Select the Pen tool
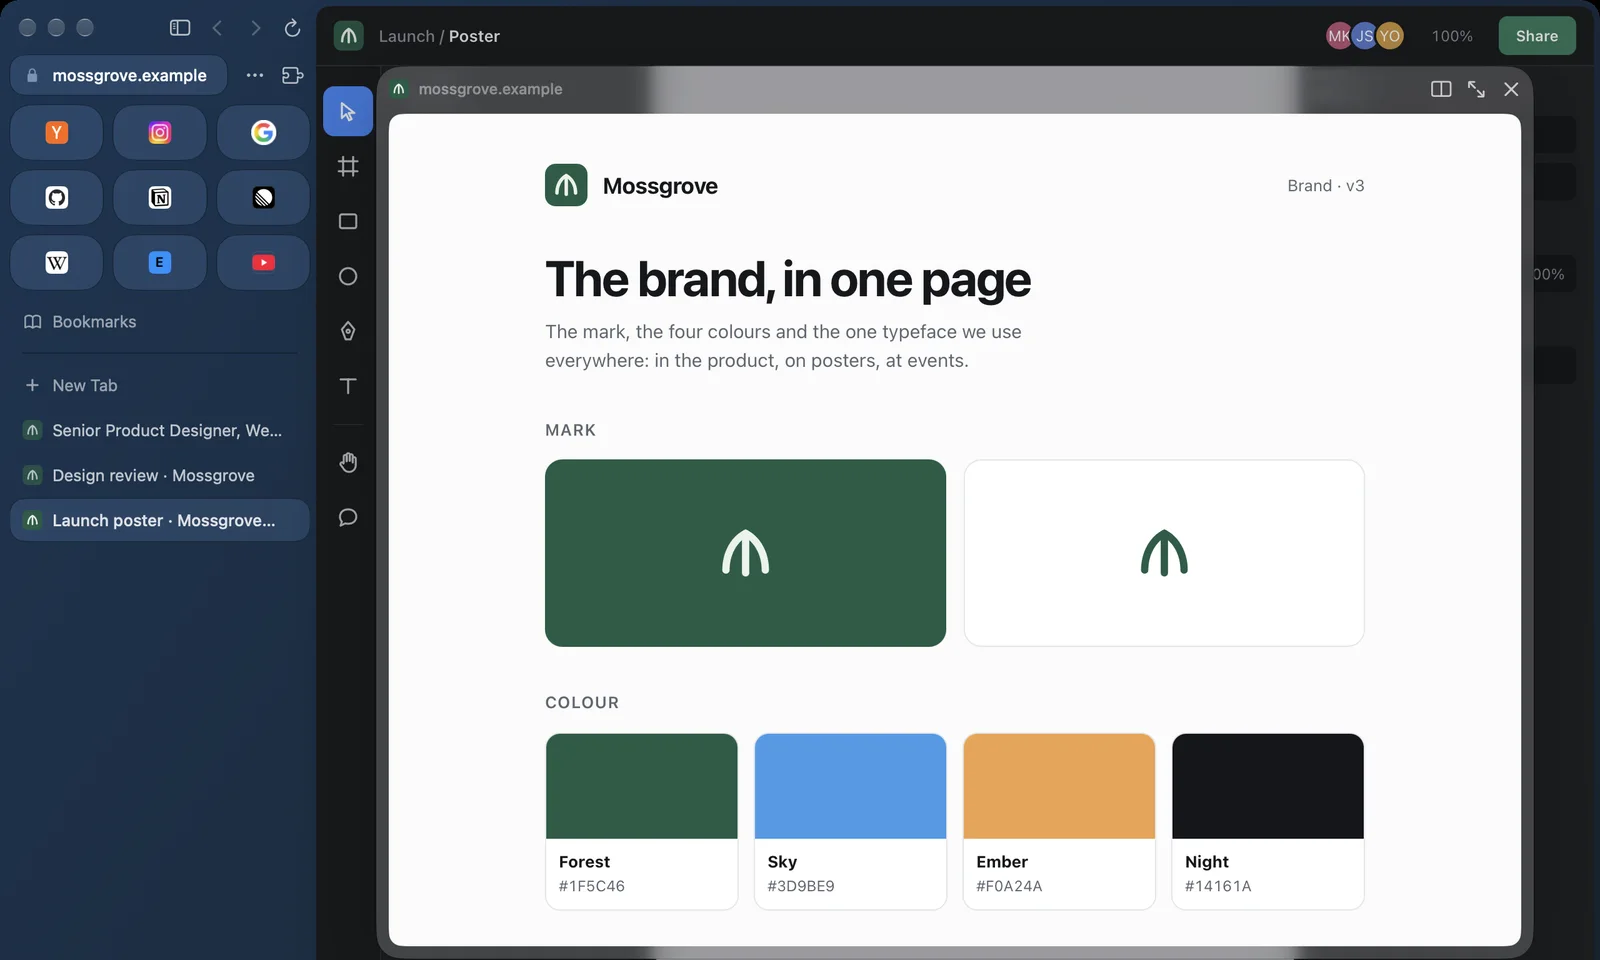 pos(348,331)
